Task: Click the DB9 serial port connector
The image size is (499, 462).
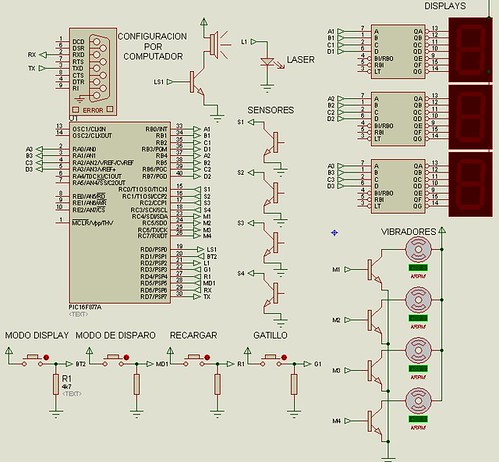Action: pos(93,72)
